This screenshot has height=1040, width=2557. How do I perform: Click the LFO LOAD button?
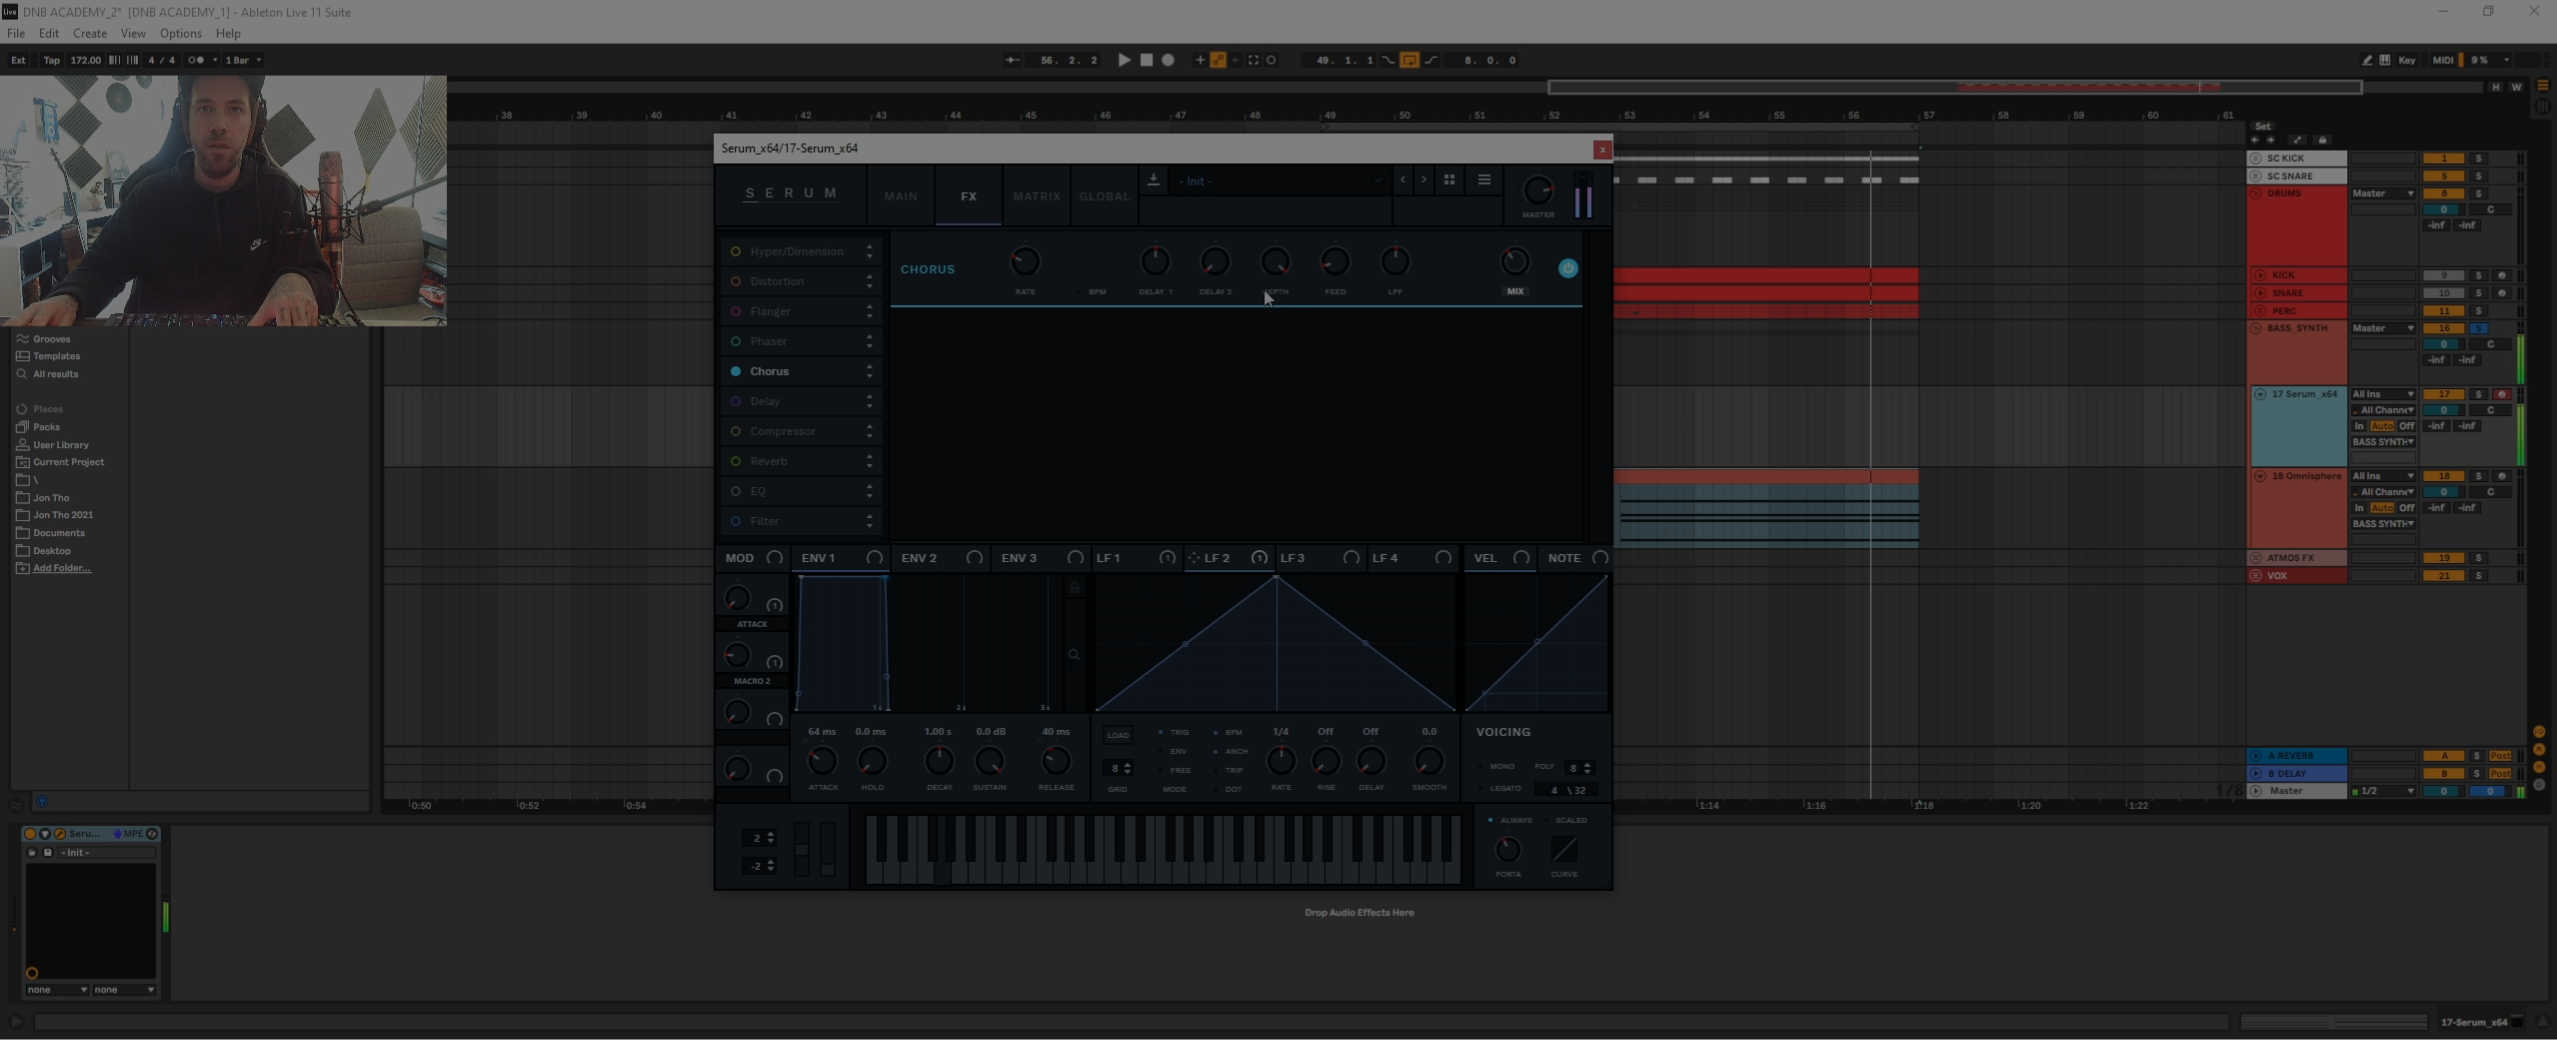click(x=1118, y=735)
